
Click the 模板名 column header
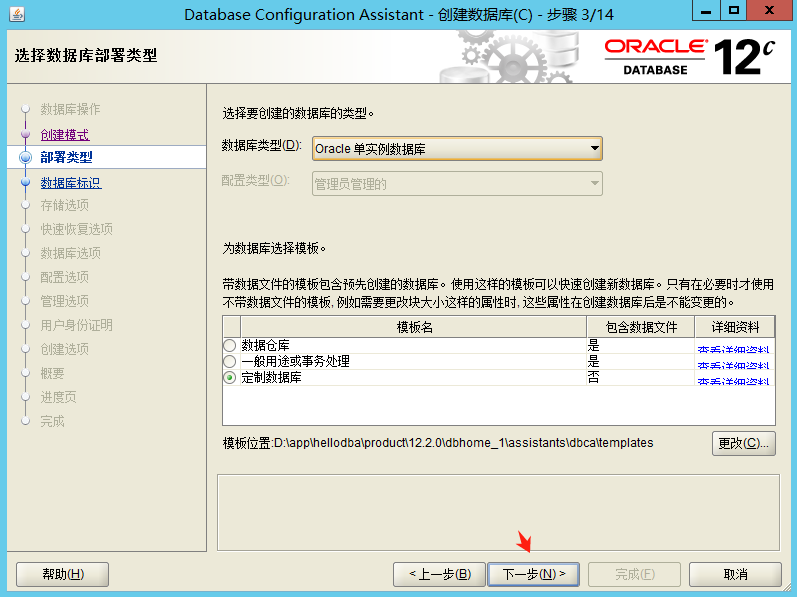(x=414, y=327)
